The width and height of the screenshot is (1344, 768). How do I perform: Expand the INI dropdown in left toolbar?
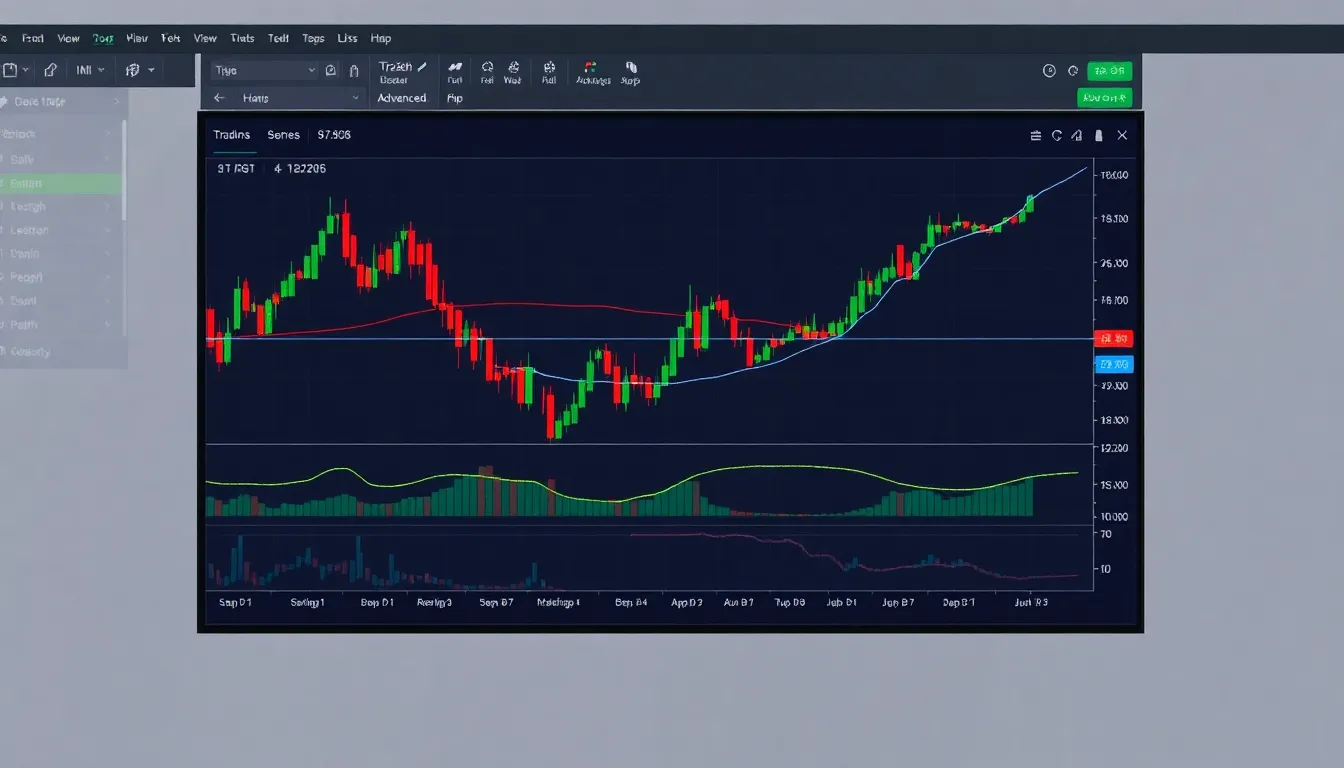pyautogui.click(x=90, y=70)
